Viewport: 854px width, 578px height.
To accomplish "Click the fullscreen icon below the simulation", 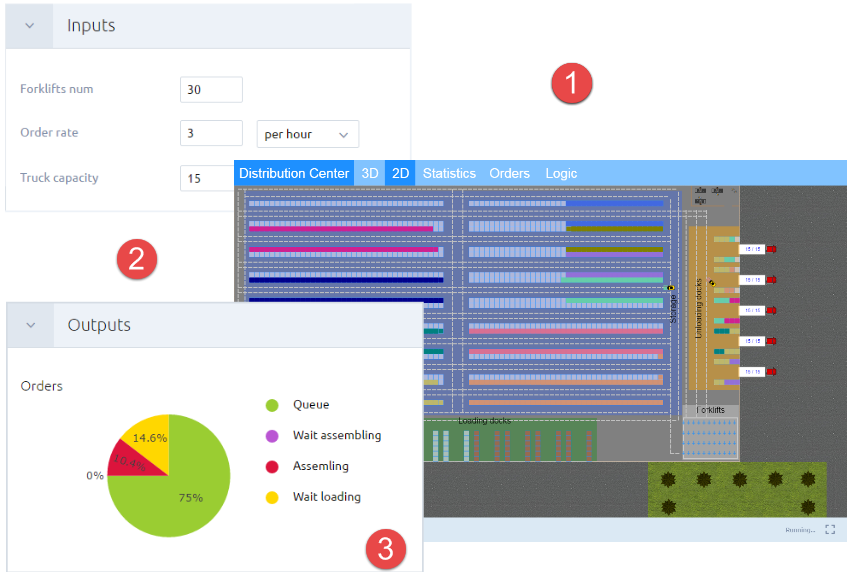I will click(x=830, y=530).
